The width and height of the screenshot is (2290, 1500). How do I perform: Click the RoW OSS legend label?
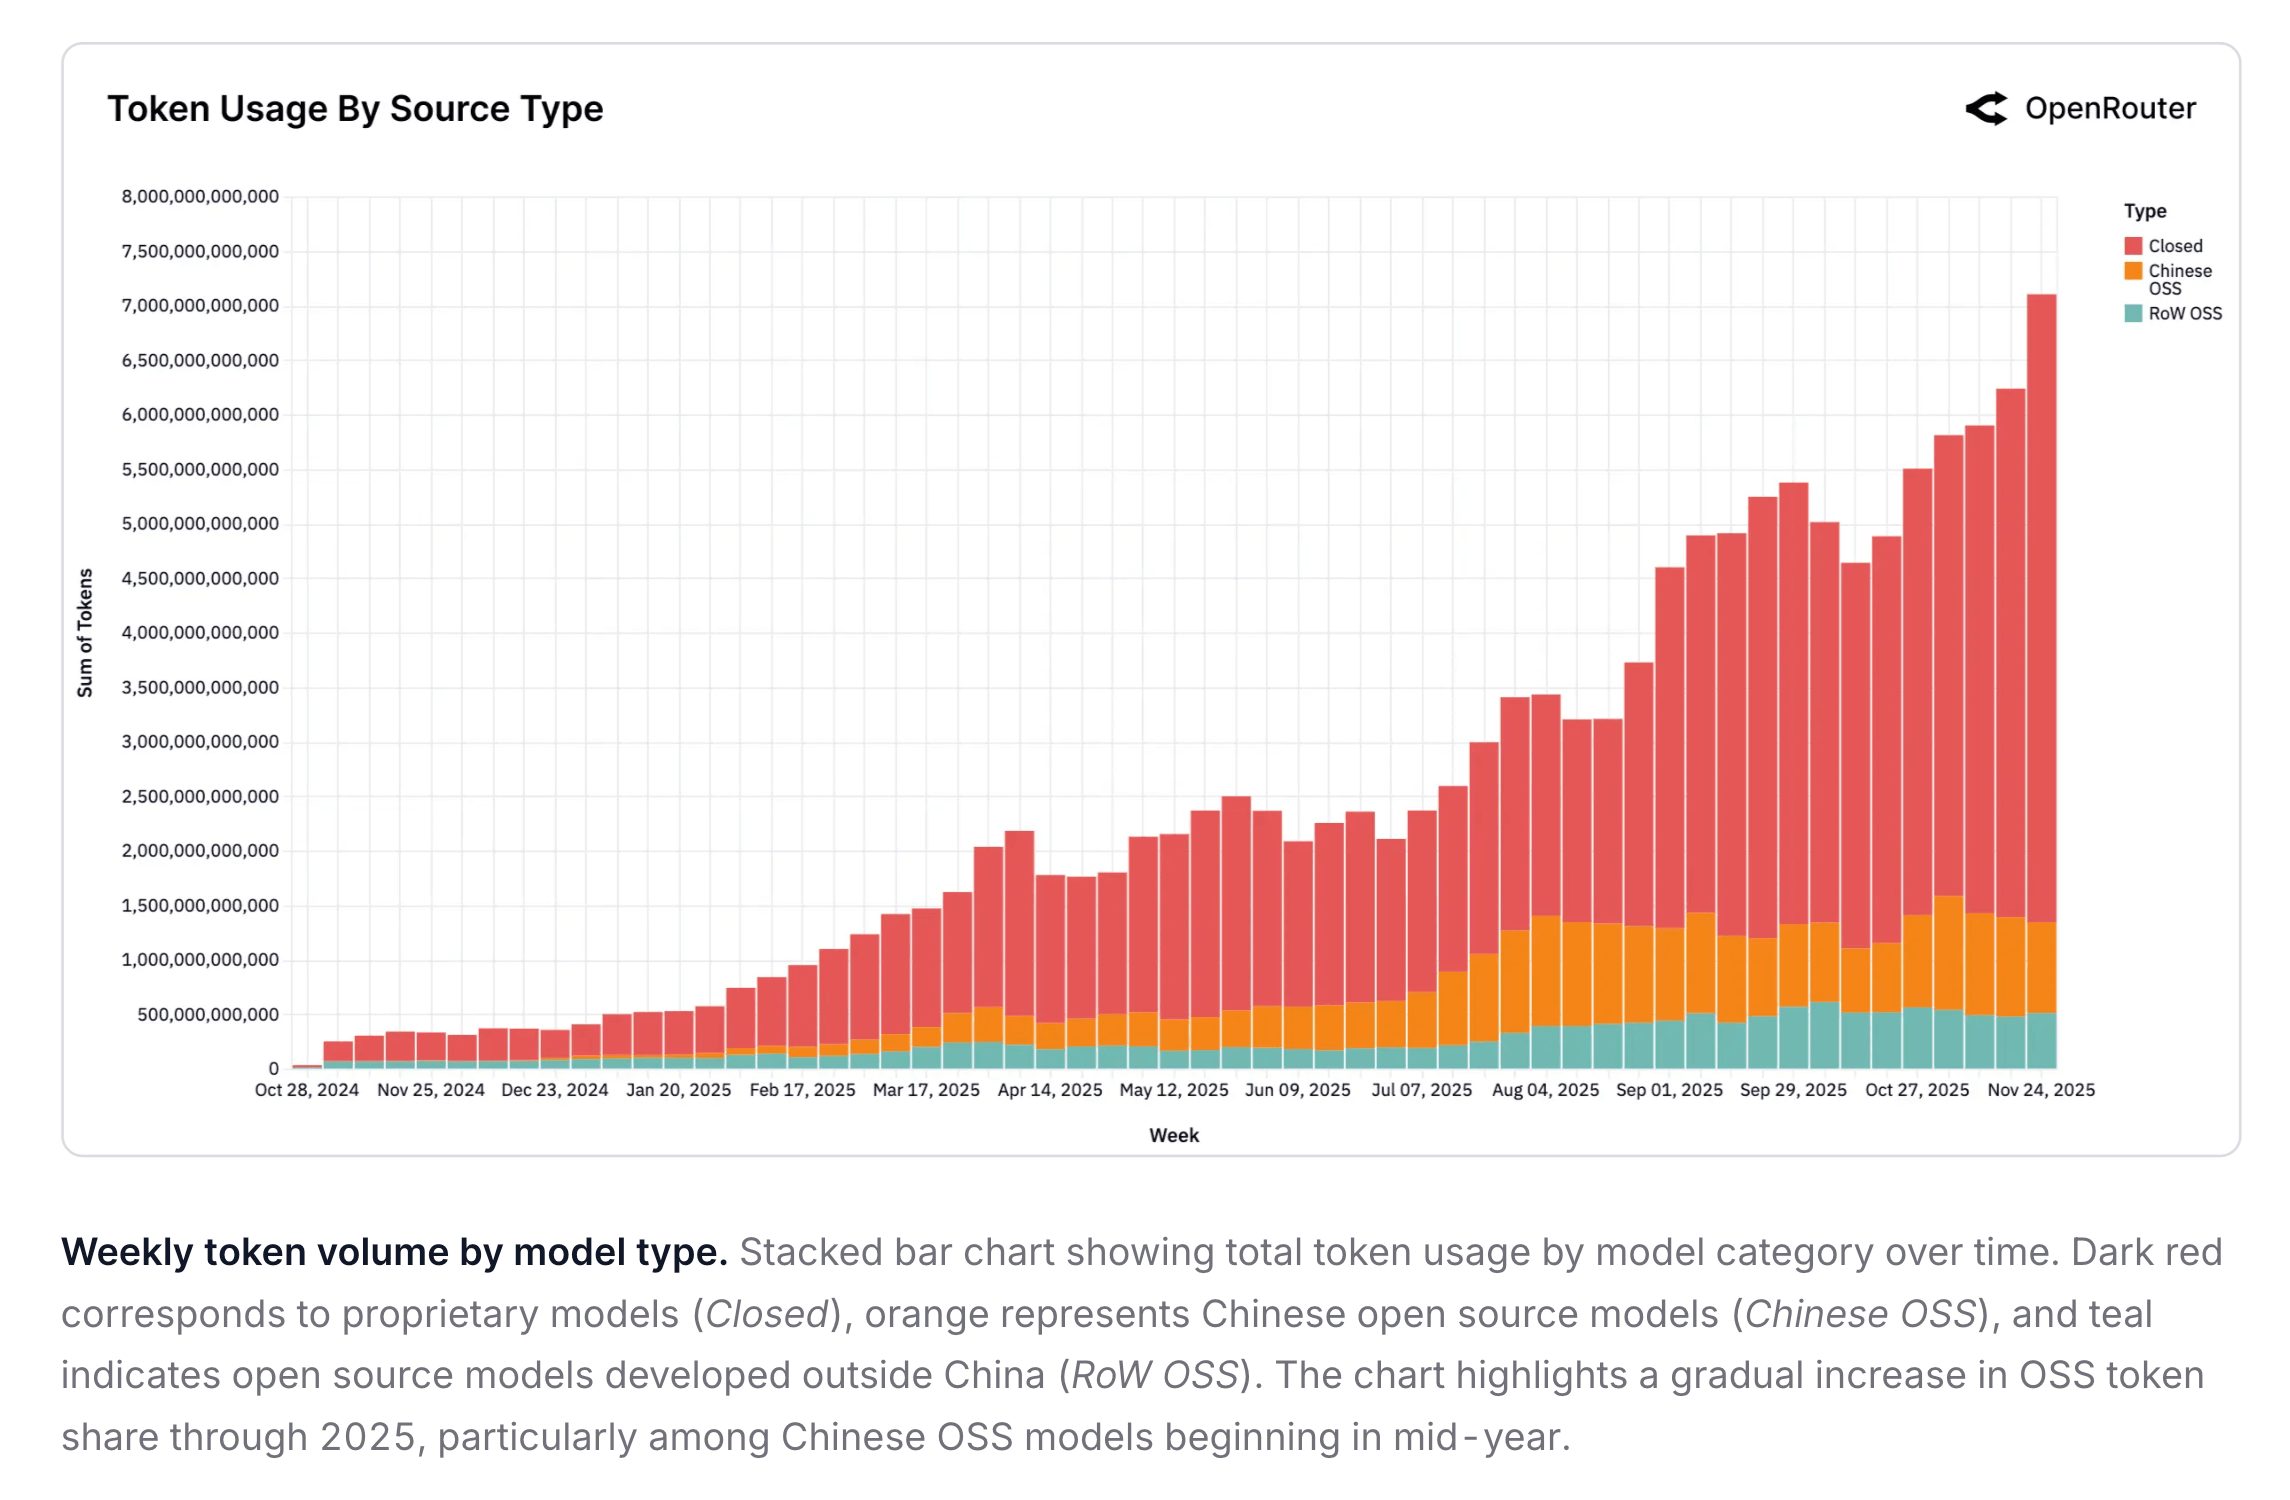(2185, 313)
